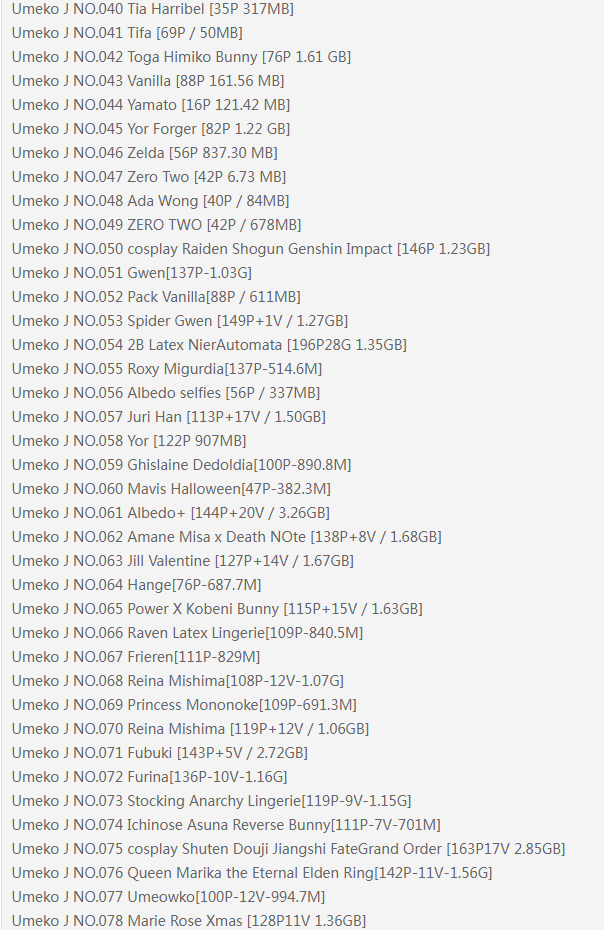Select the NO.053 Spider Gwen line
This screenshot has height=930, width=604.
pyautogui.click(x=180, y=321)
